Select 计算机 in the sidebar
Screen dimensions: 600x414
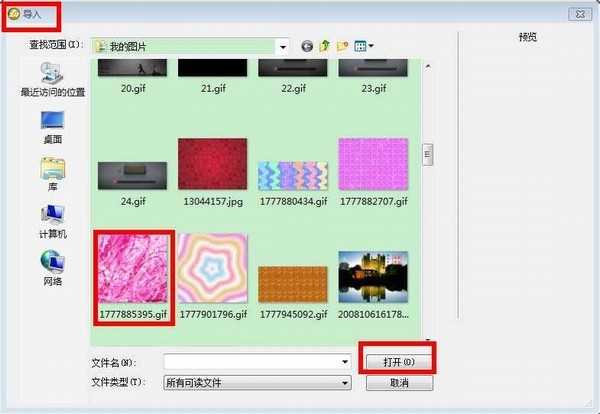click(x=52, y=220)
